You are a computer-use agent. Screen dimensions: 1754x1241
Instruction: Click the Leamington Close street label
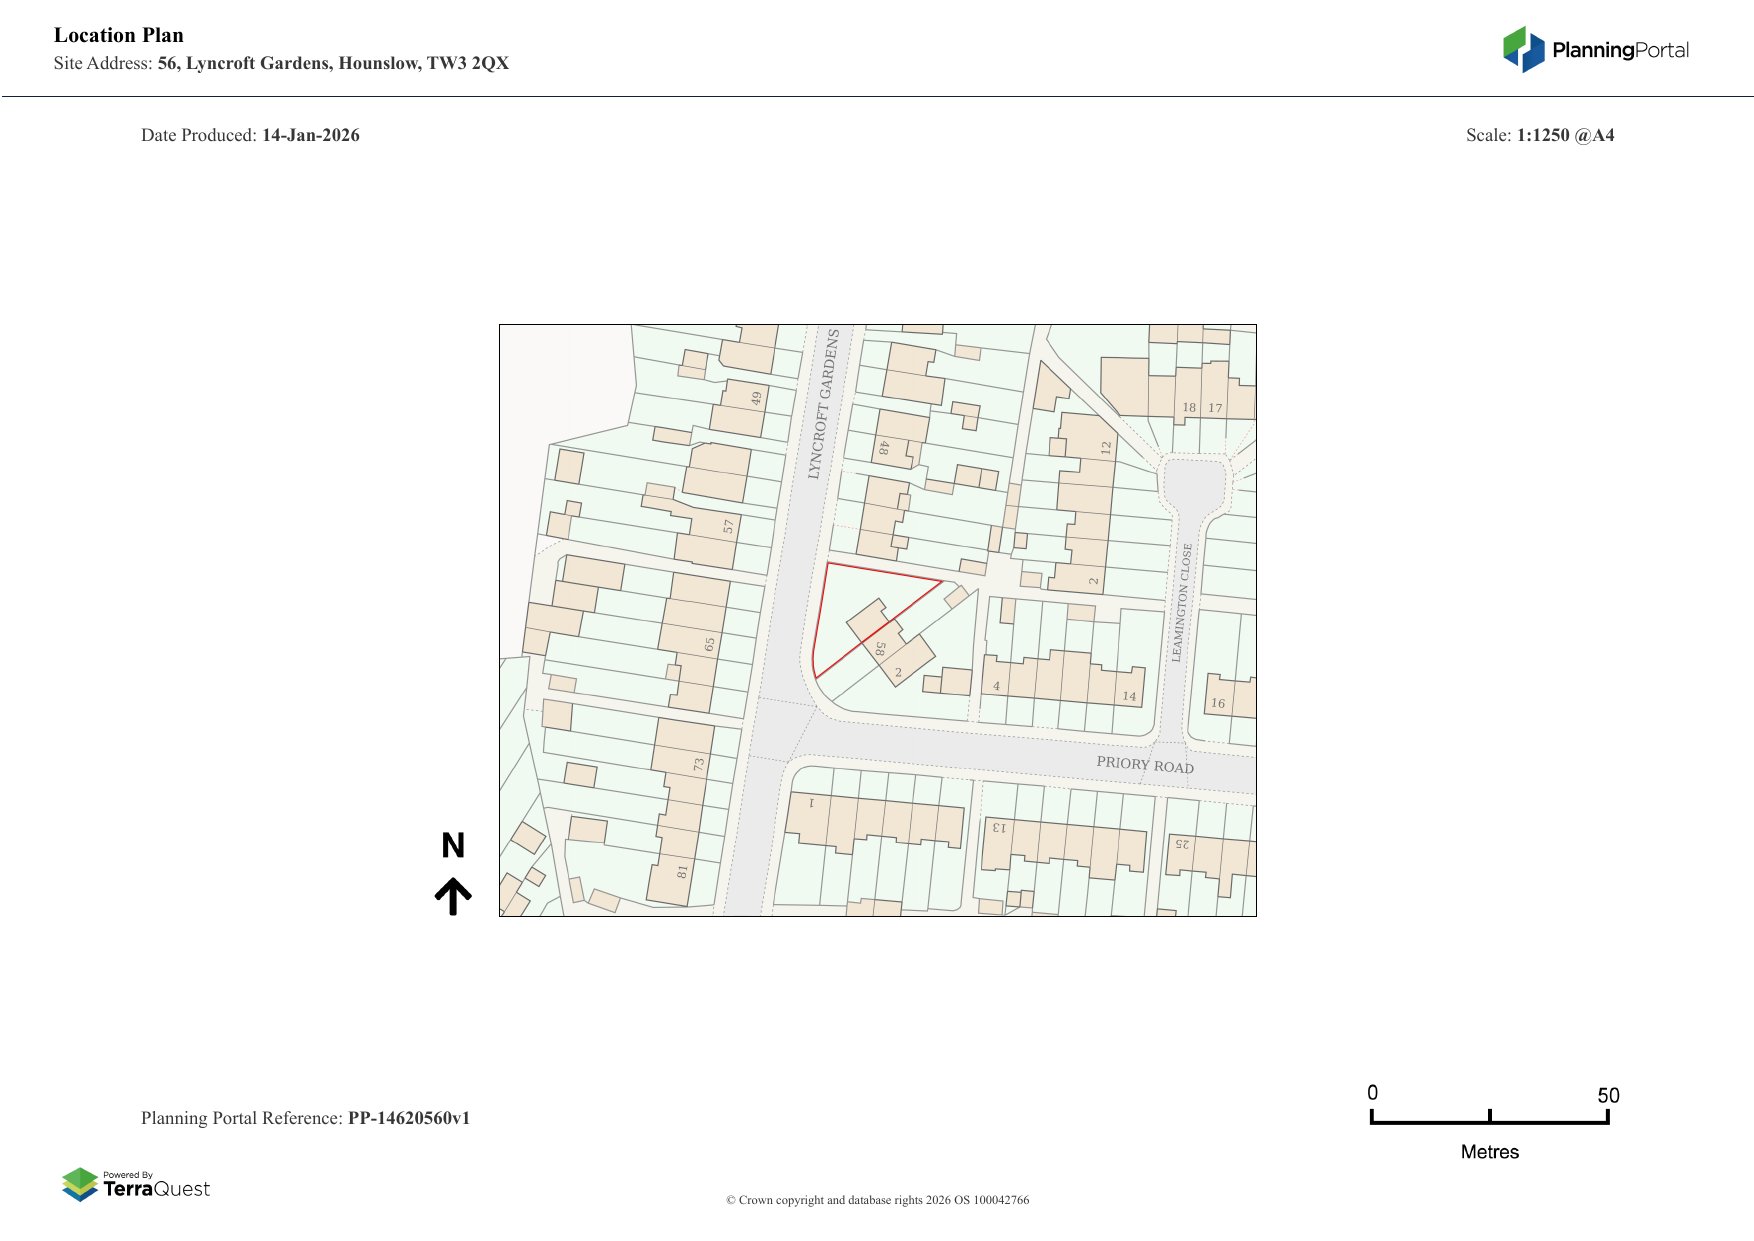pyautogui.click(x=1182, y=602)
